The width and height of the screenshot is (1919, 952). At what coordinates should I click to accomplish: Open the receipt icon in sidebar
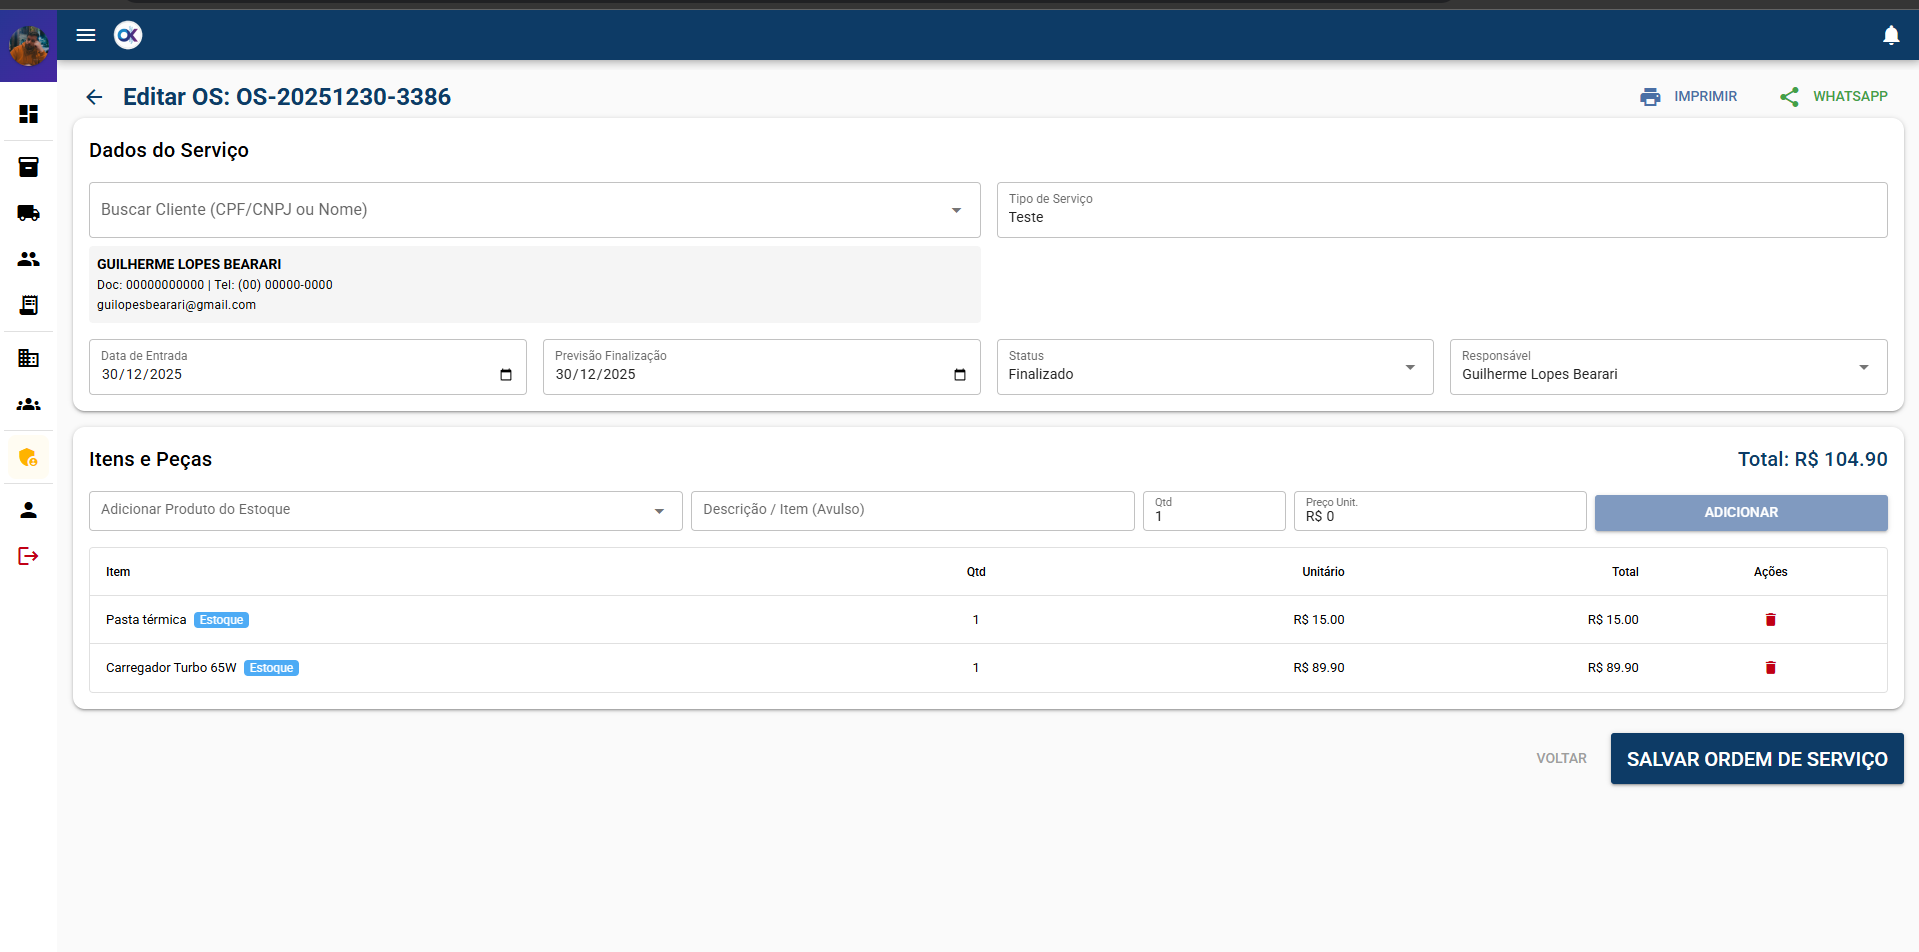tap(28, 305)
